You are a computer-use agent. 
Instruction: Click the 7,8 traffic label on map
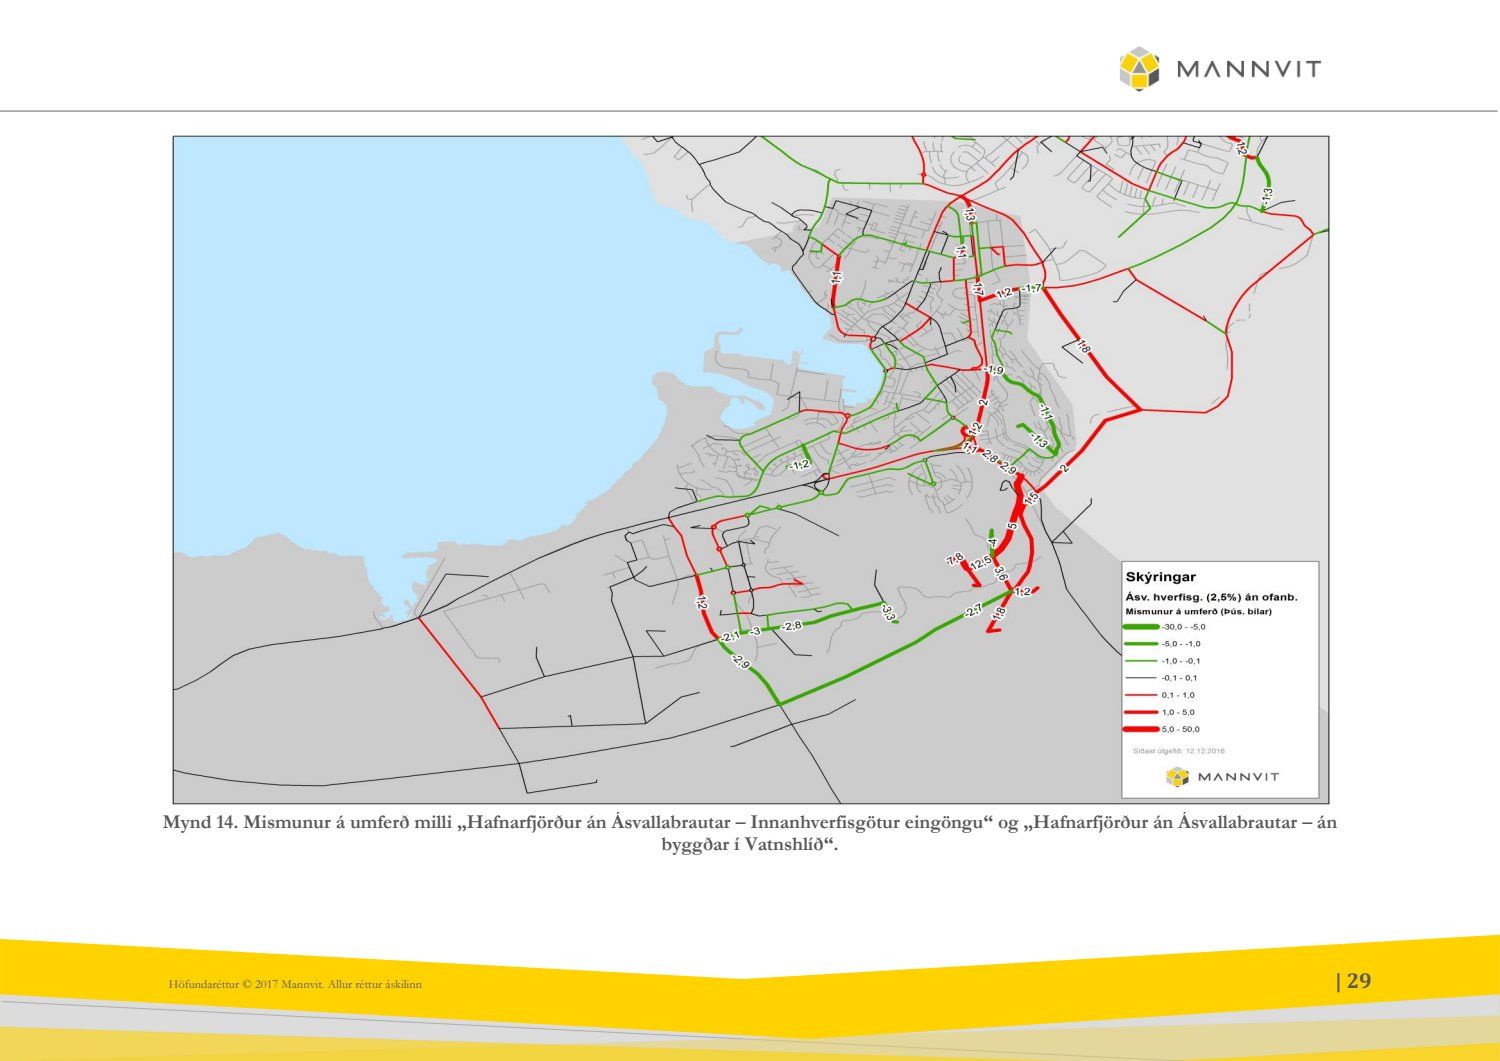coord(955,559)
